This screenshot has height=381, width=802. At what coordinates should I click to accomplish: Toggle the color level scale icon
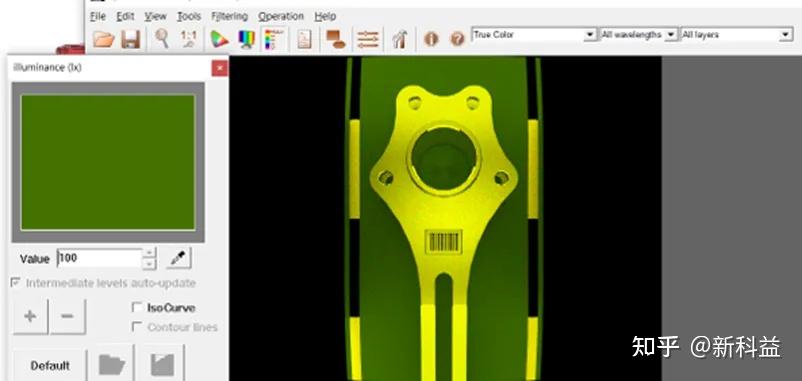(275, 39)
